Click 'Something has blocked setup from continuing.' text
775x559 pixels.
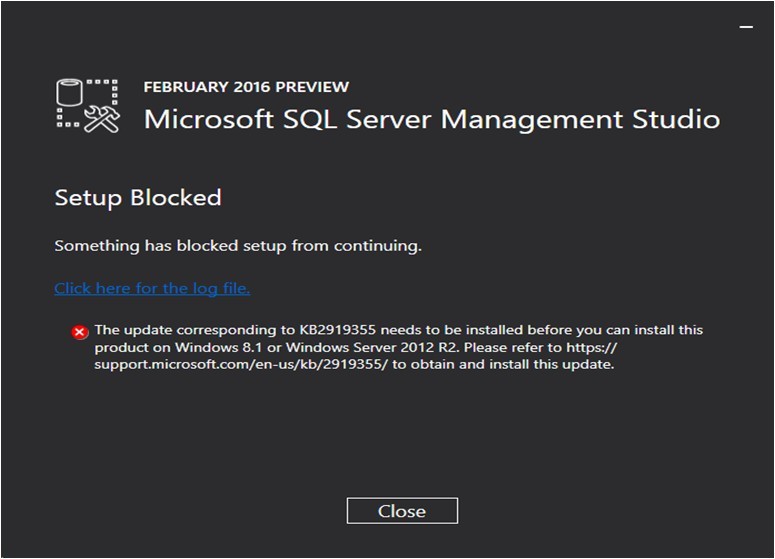click(238, 246)
